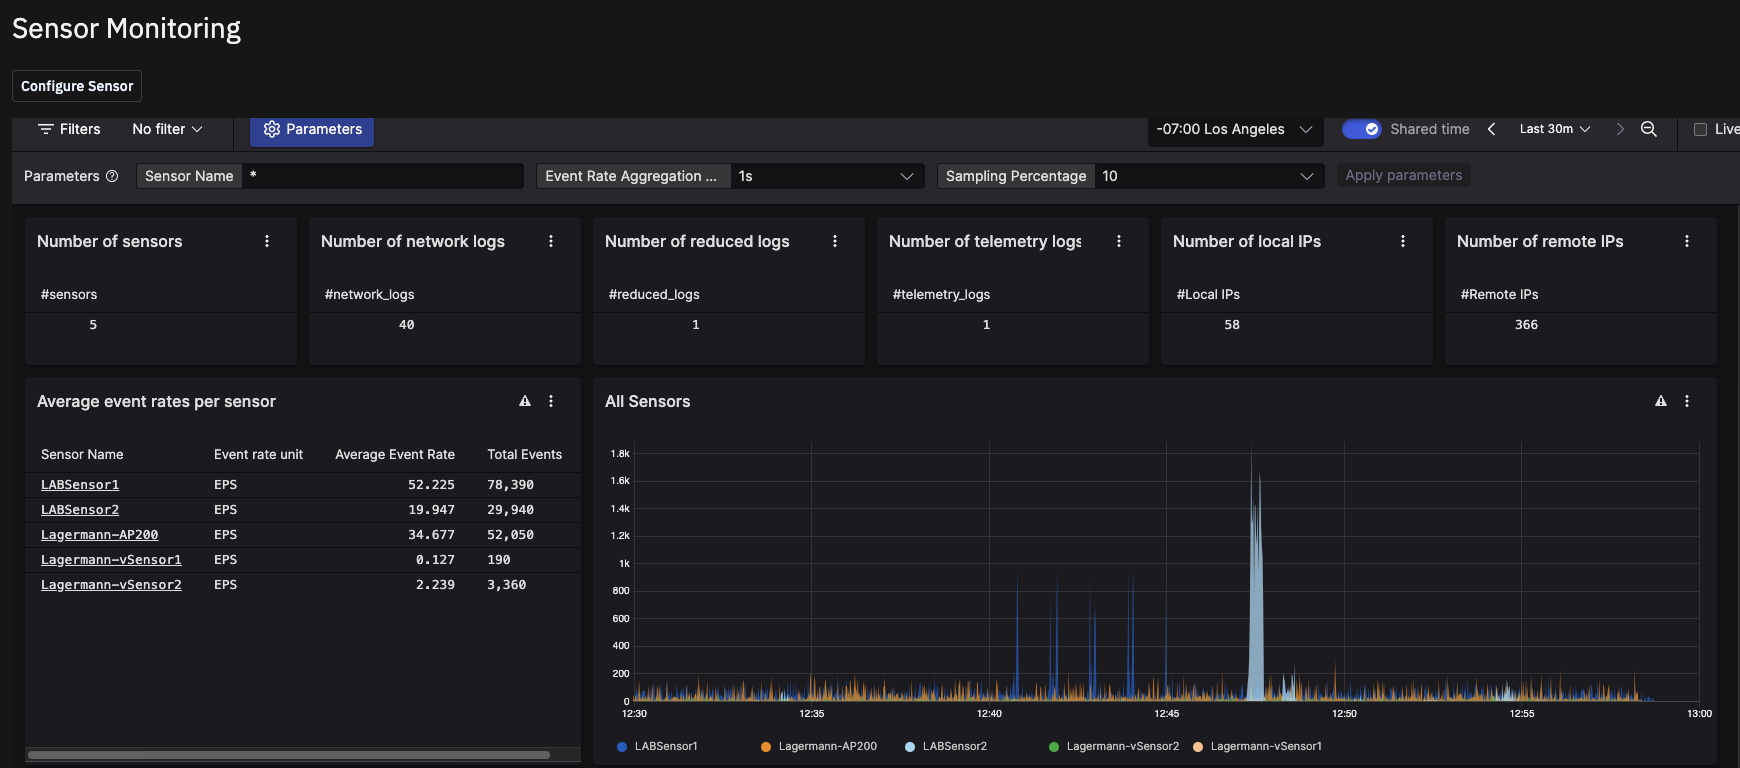1740x768 pixels.
Task: Click the Total Events column header
Action: click(x=525, y=454)
